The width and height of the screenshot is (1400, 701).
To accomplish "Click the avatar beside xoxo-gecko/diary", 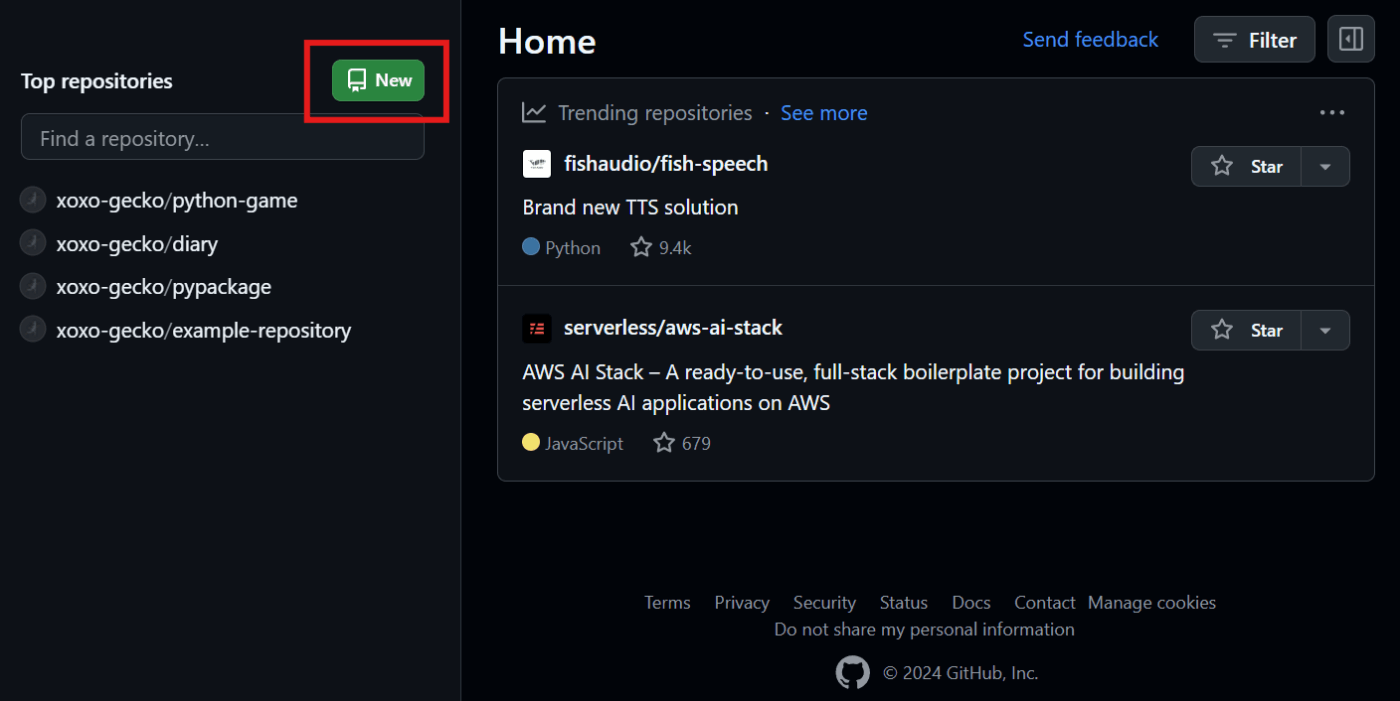I will click(33, 243).
